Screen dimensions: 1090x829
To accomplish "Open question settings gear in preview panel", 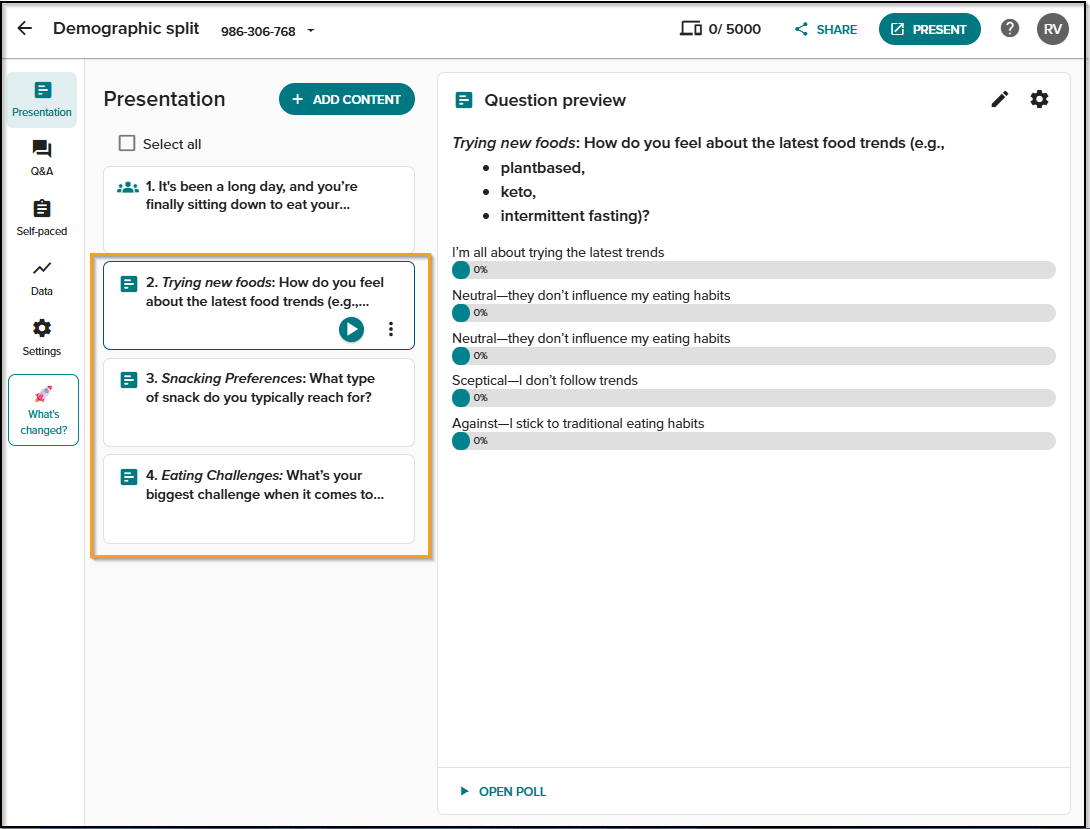I will [x=1039, y=99].
